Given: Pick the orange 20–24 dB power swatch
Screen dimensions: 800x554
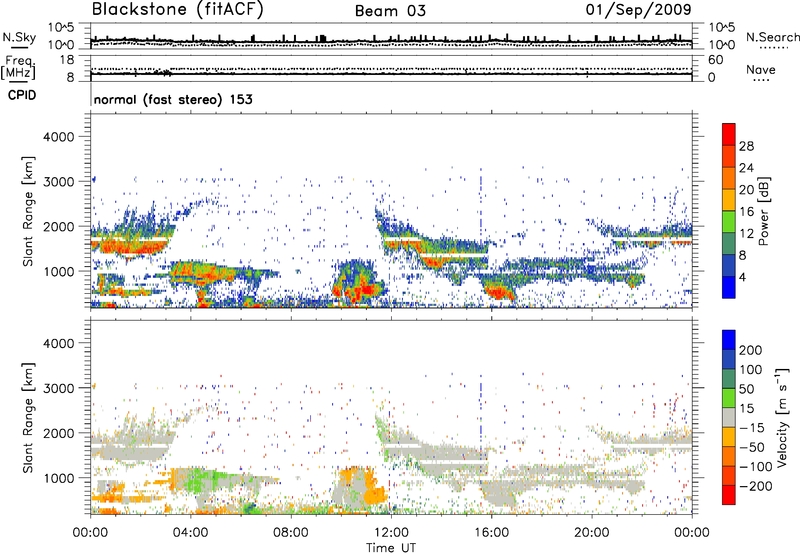Looking at the screenshot, I should [x=729, y=178].
